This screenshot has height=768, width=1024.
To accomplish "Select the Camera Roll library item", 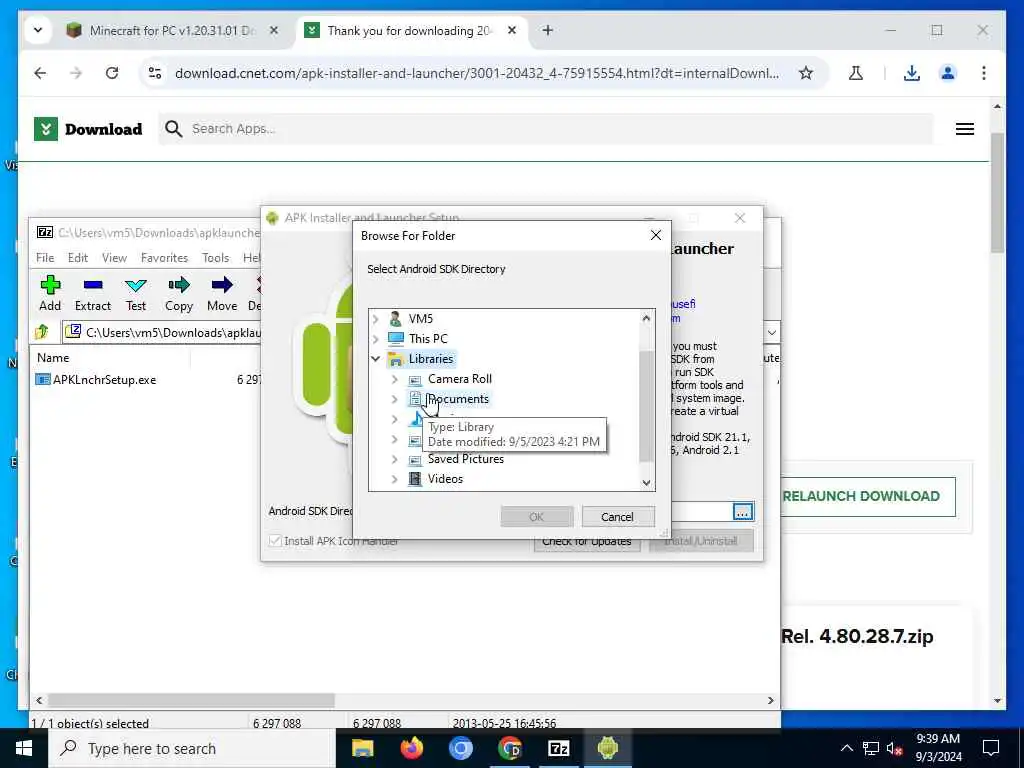I will [460, 379].
